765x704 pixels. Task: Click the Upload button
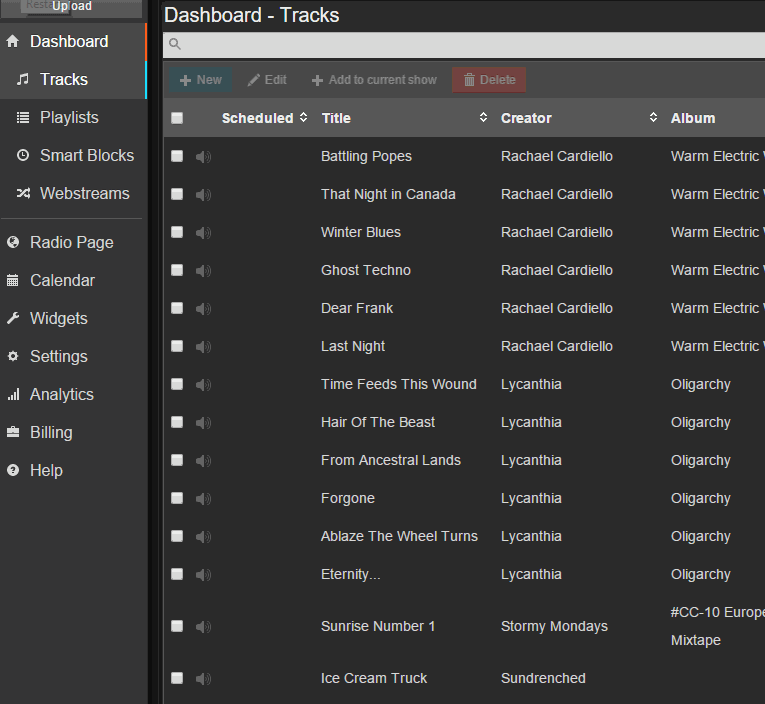(x=72, y=7)
